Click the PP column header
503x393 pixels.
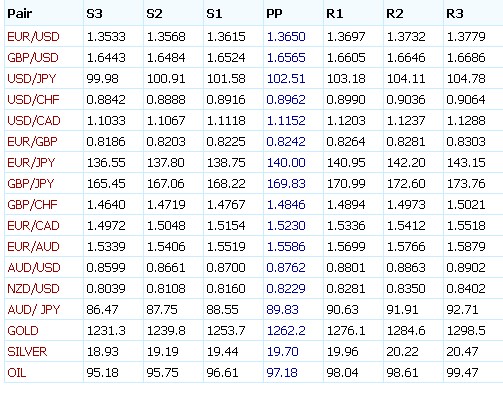274,14
